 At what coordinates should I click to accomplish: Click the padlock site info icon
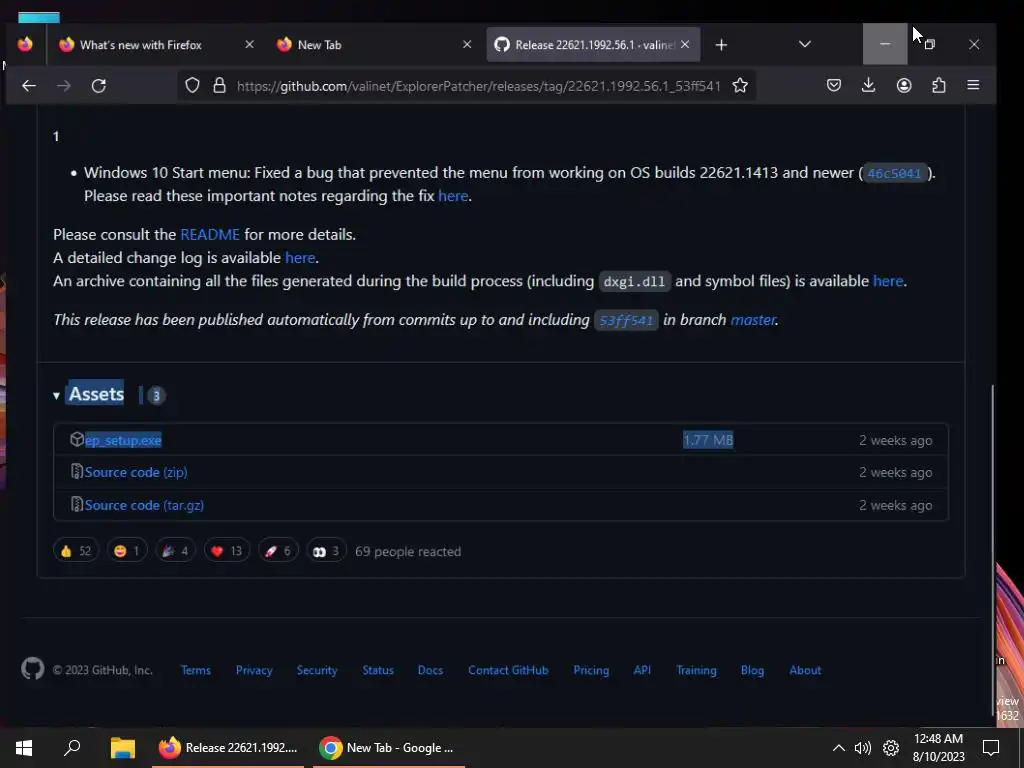click(x=219, y=86)
